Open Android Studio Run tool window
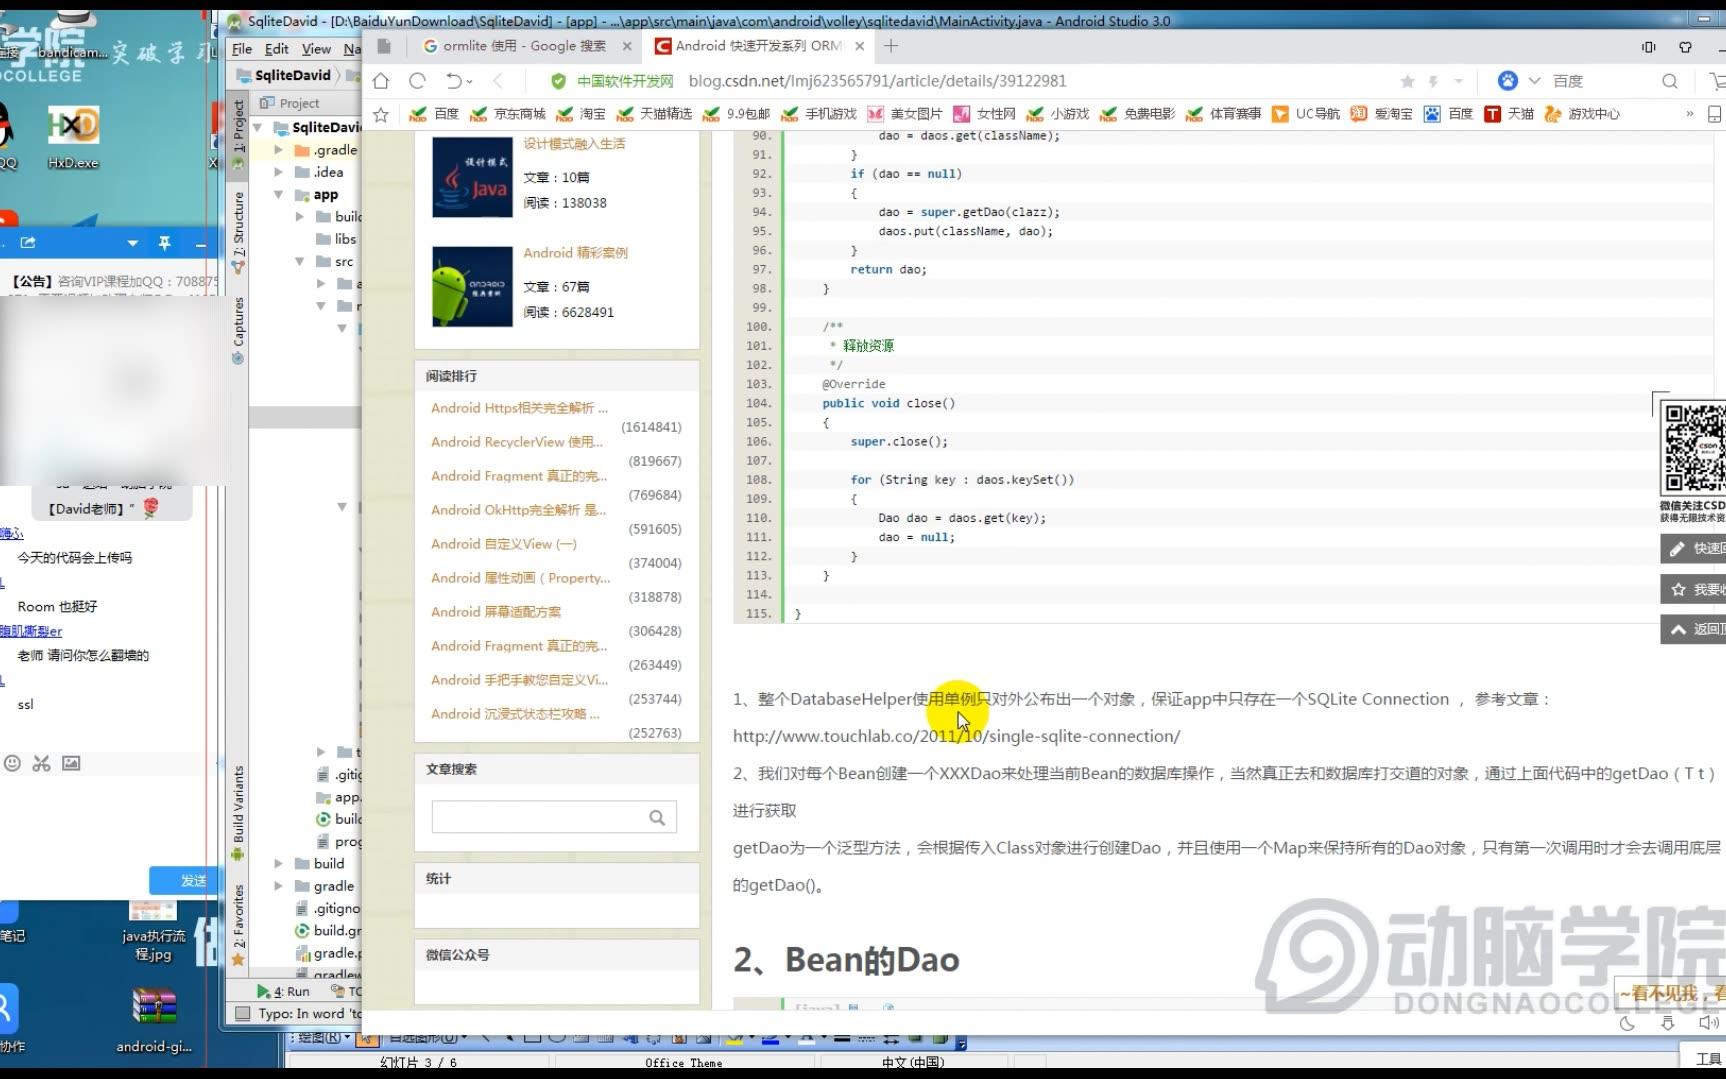 tap(284, 992)
